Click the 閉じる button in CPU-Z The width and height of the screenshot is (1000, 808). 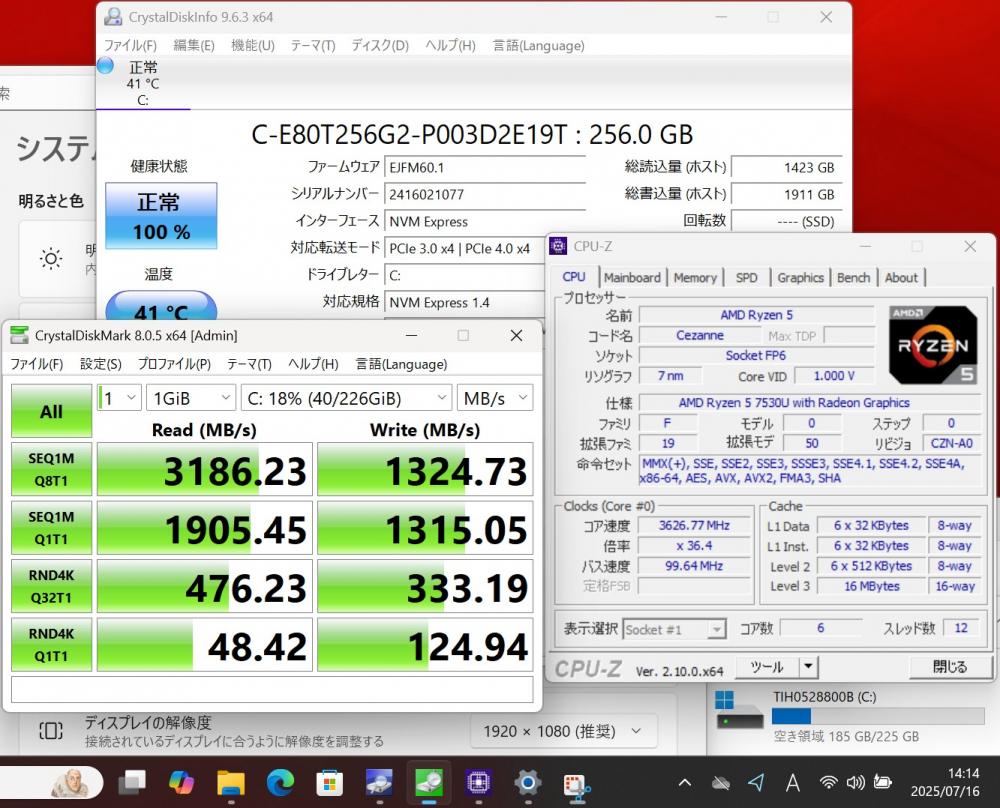click(x=950, y=667)
